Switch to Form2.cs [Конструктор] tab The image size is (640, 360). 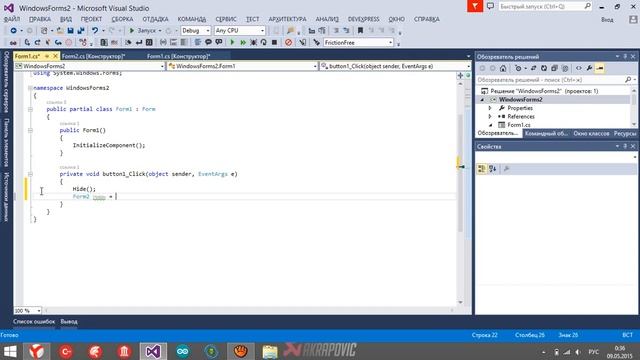click(x=93, y=56)
